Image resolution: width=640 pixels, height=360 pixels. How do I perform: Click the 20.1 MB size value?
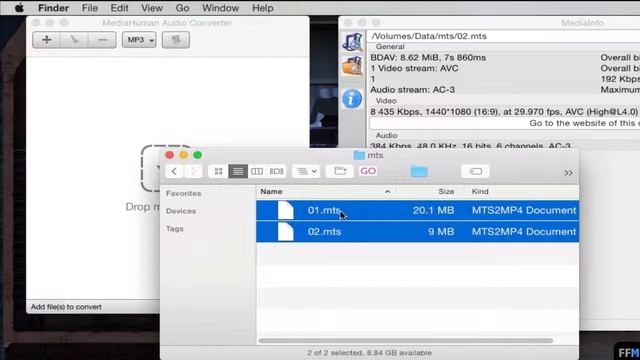tap(433, 210)
